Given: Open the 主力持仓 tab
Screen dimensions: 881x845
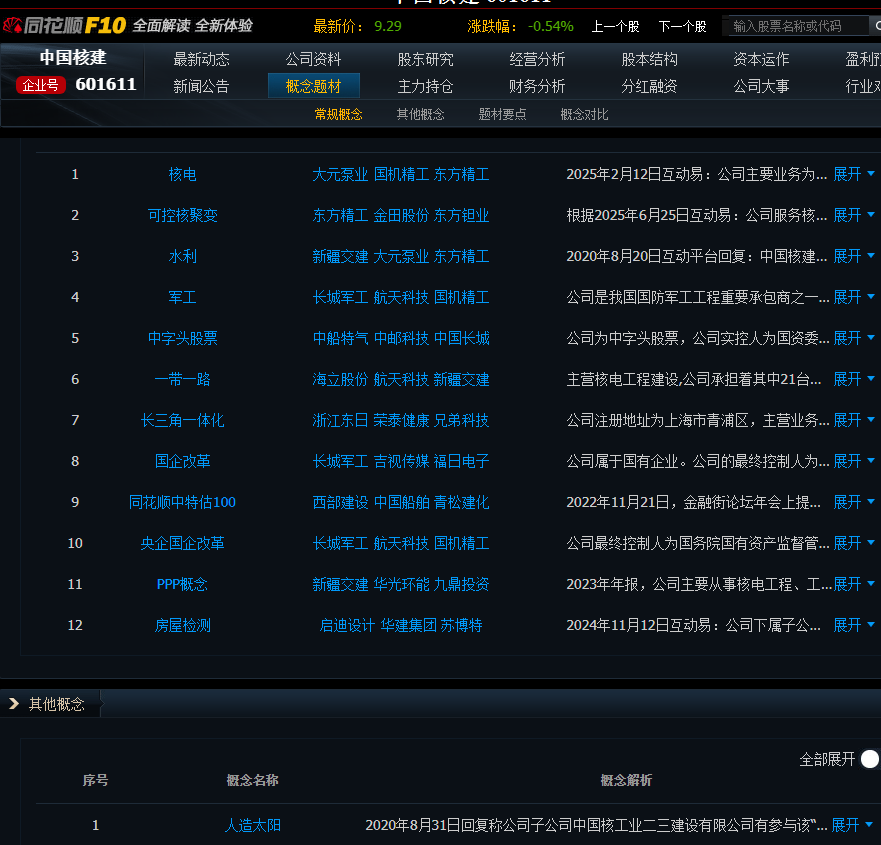Looking at the screenshot, I should (425, 86).
